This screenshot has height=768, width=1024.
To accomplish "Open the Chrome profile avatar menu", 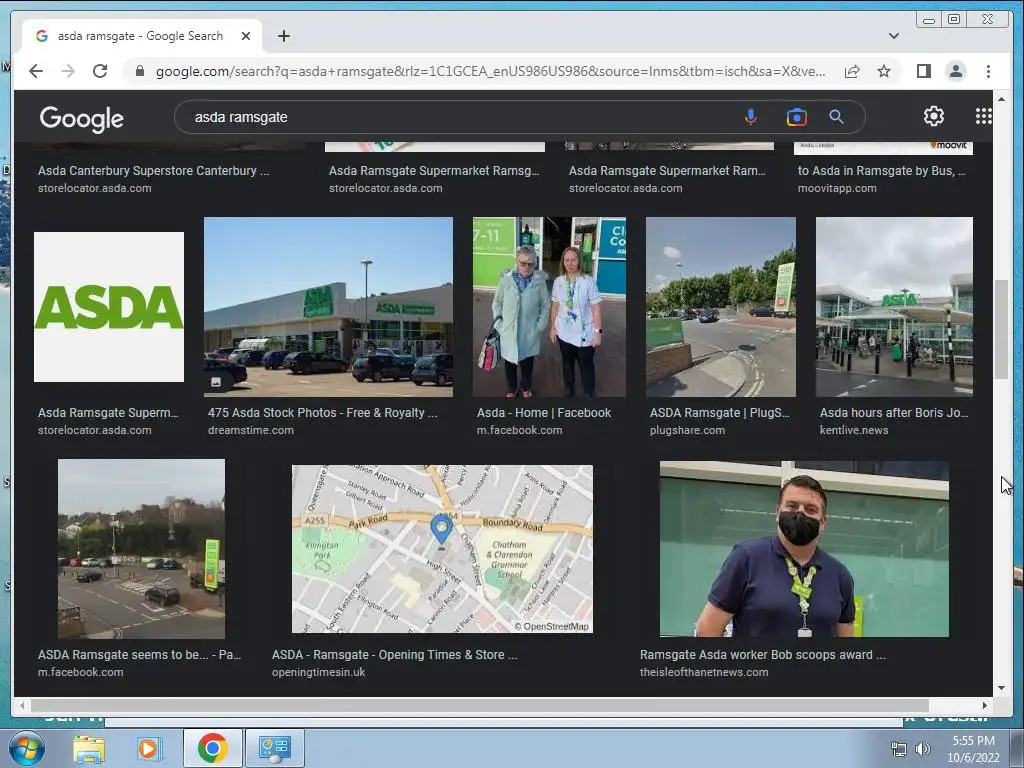I will tap(955, 71).
